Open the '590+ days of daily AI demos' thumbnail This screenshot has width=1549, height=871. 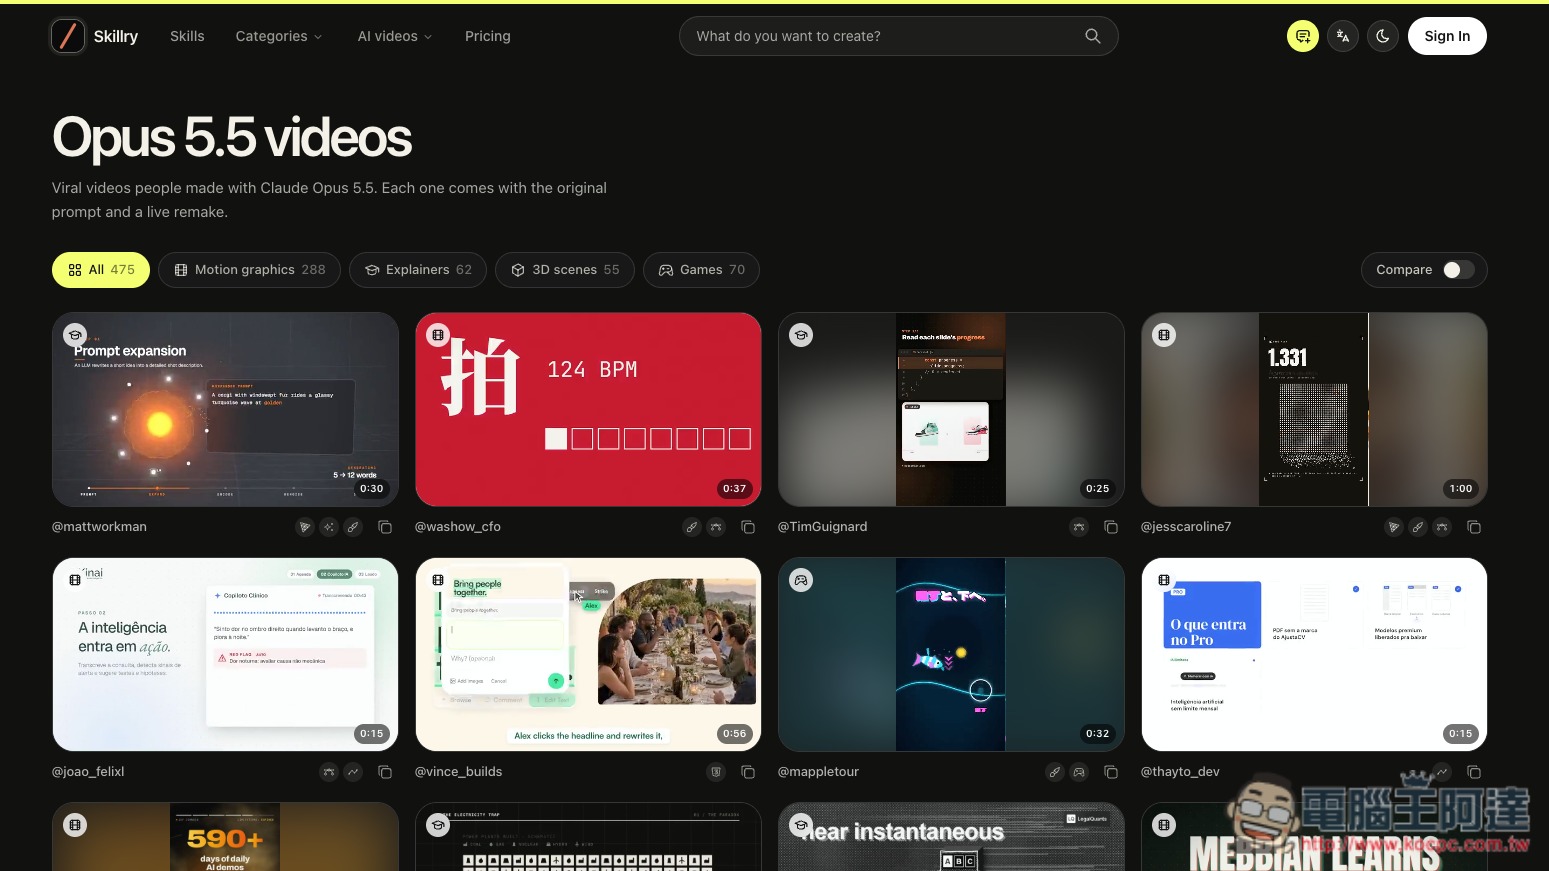click(x=225, y=836)
